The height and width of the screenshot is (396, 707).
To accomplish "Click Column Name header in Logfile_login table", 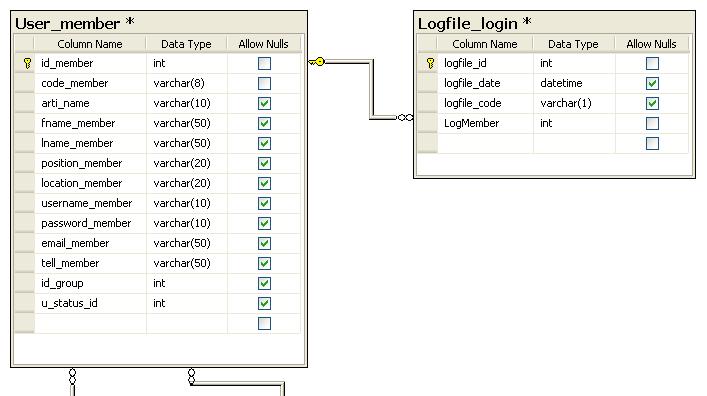I will [485, 44].
